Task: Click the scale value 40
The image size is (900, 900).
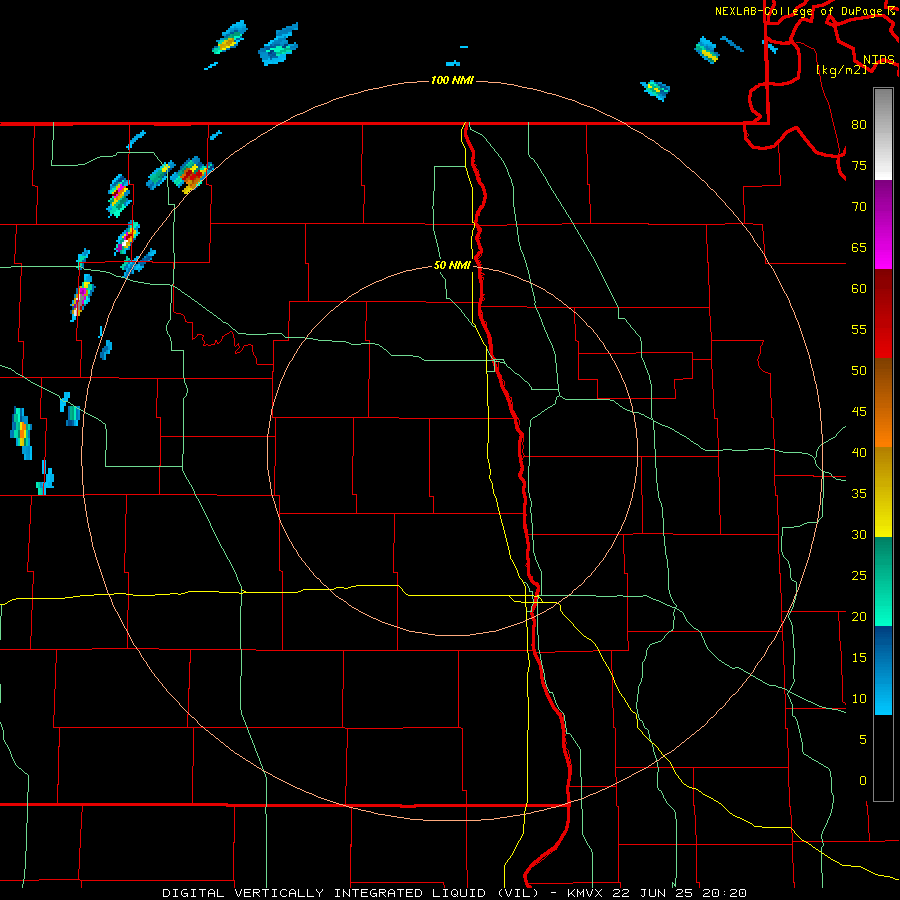Action: (x=859, y=452)
